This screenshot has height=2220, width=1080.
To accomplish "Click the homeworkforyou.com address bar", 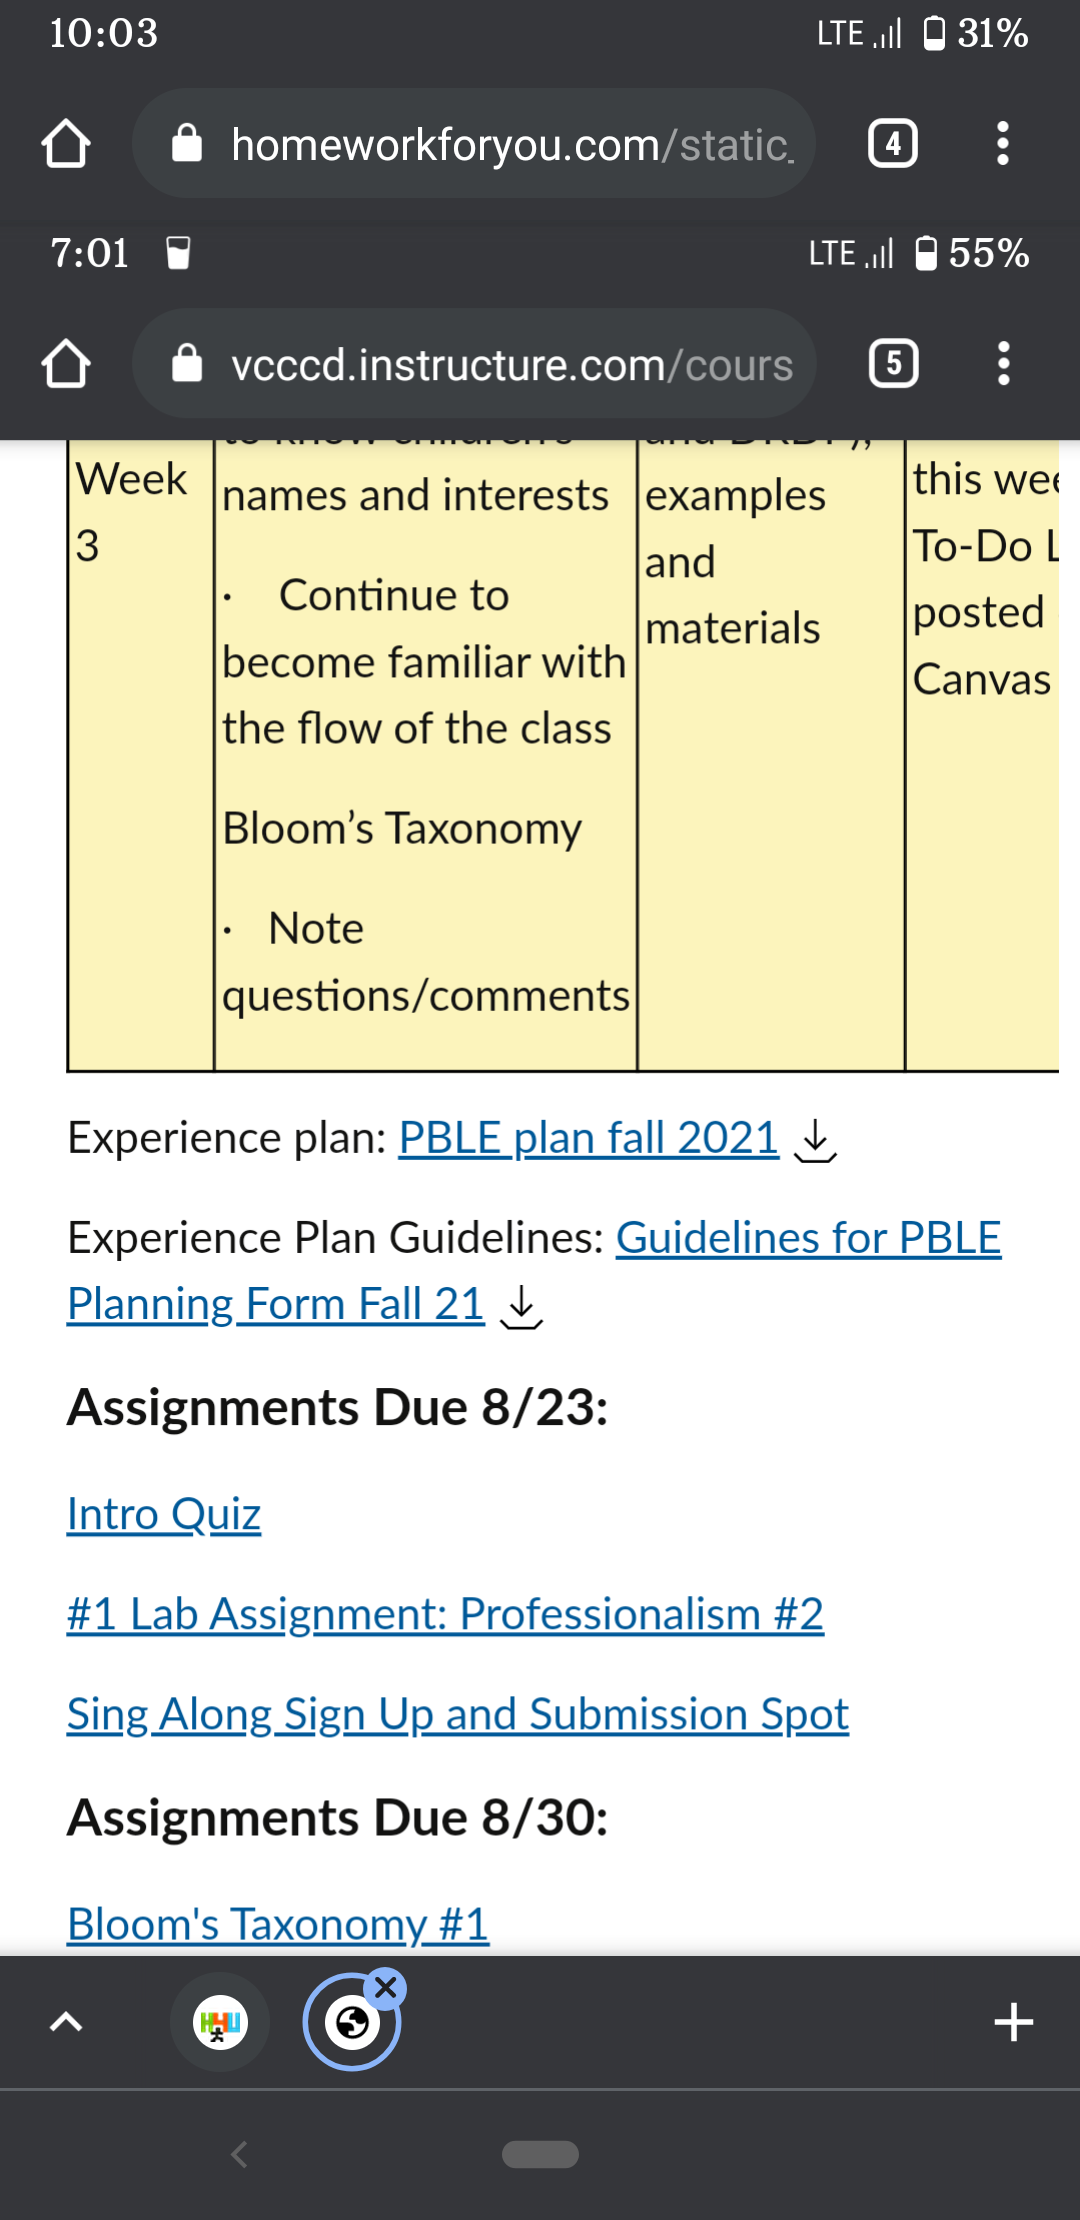I will point(474,144).
